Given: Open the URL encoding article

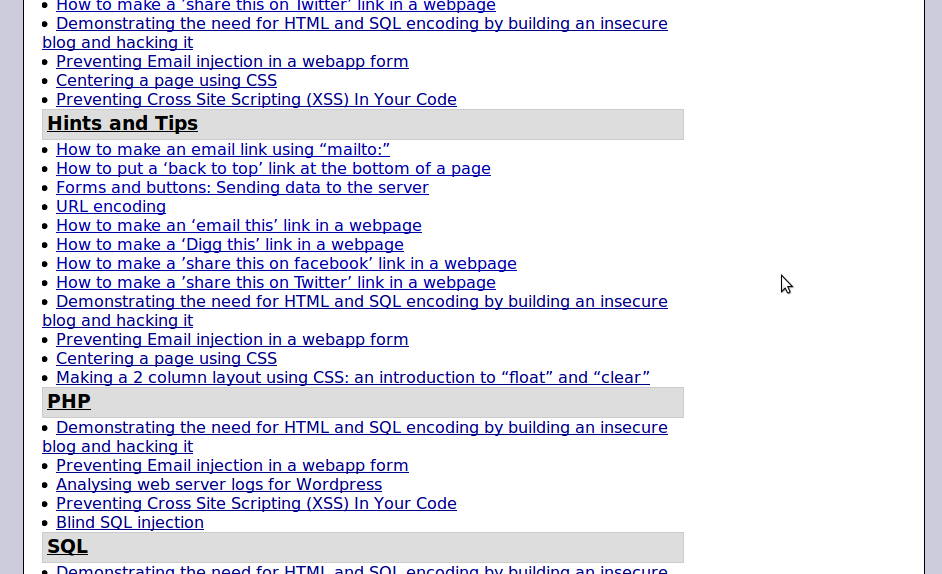Looking at the screenshot, I should (x=111, y=206).
